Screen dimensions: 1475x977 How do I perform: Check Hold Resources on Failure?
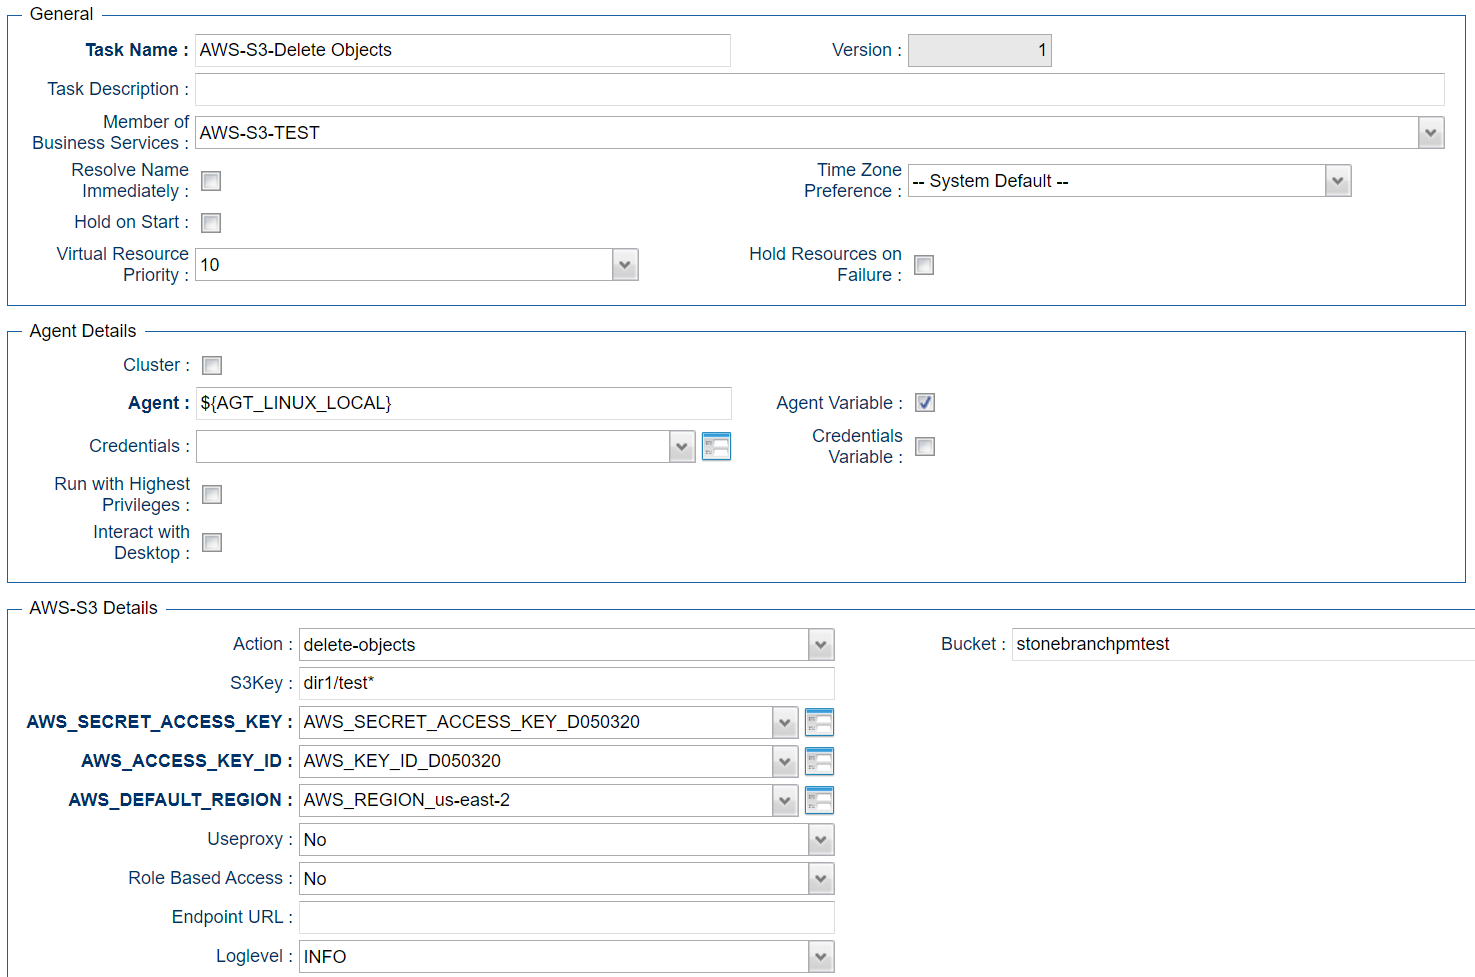pos(924,265)
